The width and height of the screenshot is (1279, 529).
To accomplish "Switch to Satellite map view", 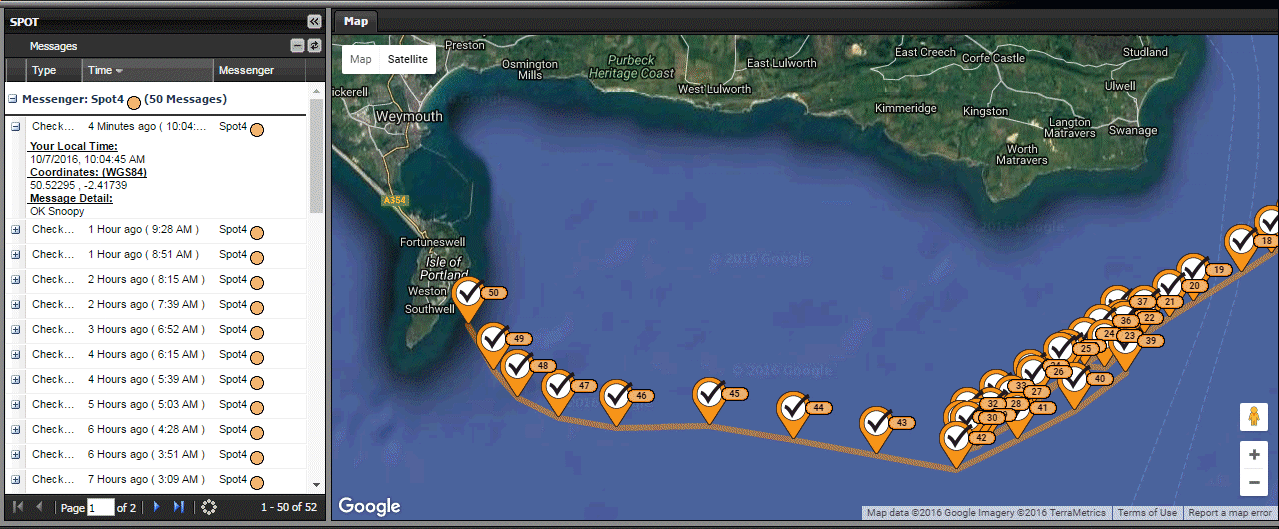I will [408, 59].
